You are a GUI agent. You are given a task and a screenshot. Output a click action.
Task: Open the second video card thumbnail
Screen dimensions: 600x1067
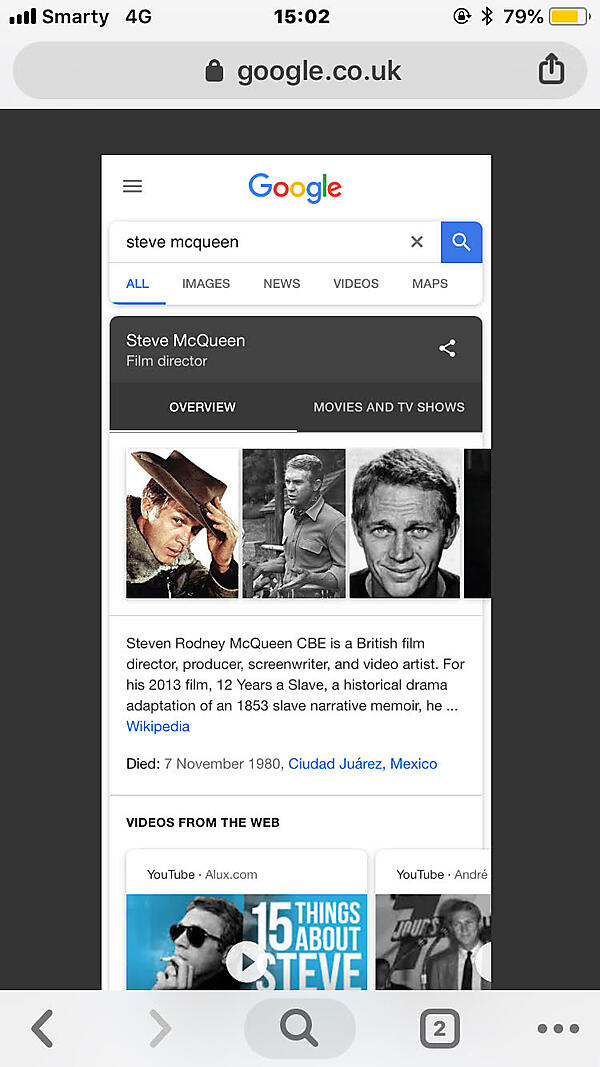(433, 942)
